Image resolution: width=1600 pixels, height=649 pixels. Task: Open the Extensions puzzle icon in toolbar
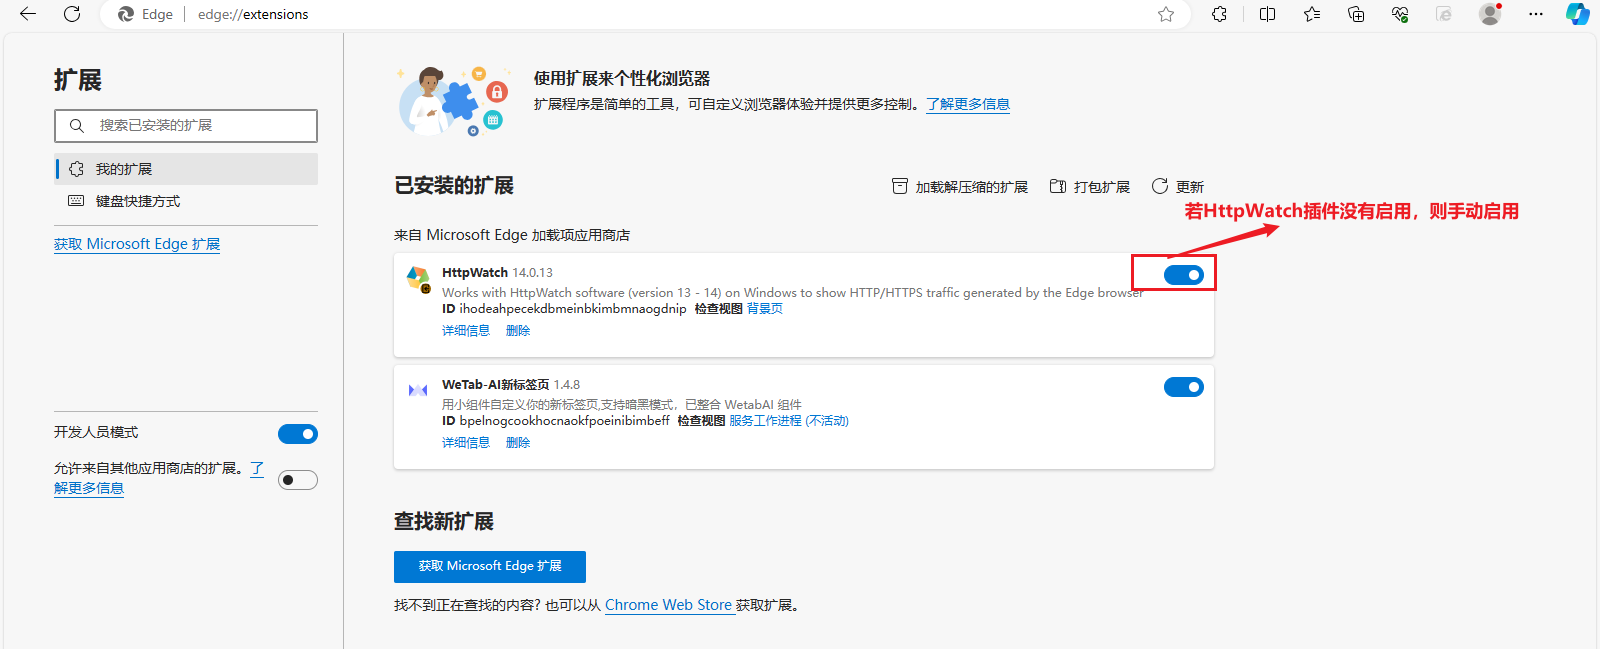click(x=1219, y=14)
